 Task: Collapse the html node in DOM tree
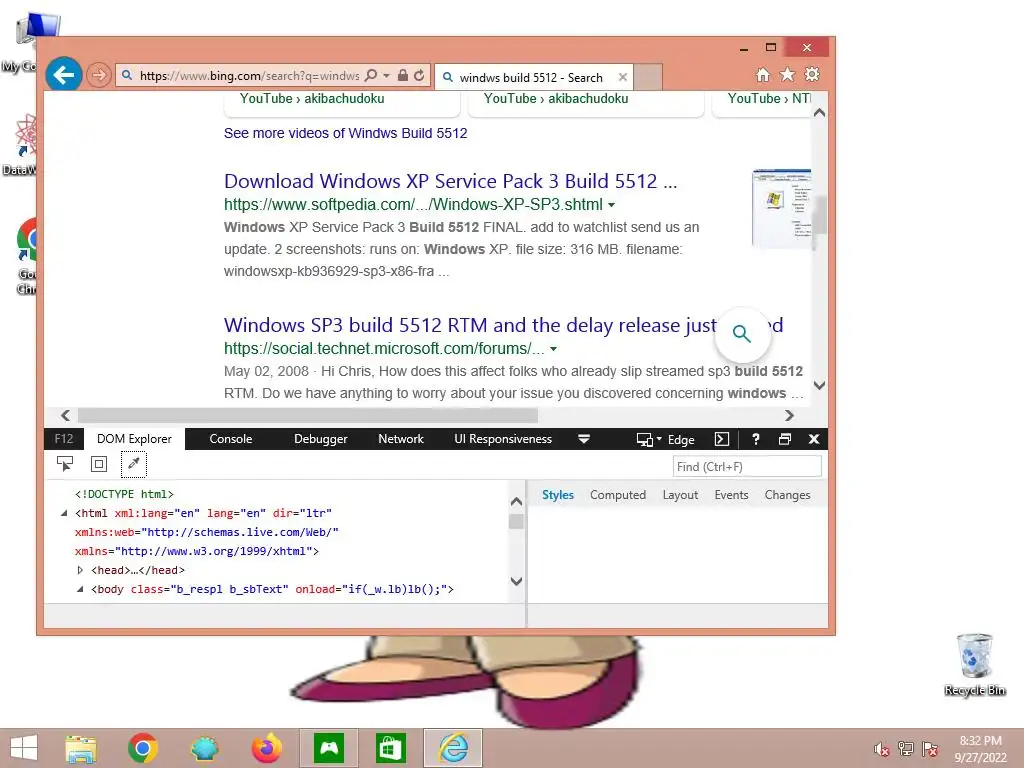[64, 513]
